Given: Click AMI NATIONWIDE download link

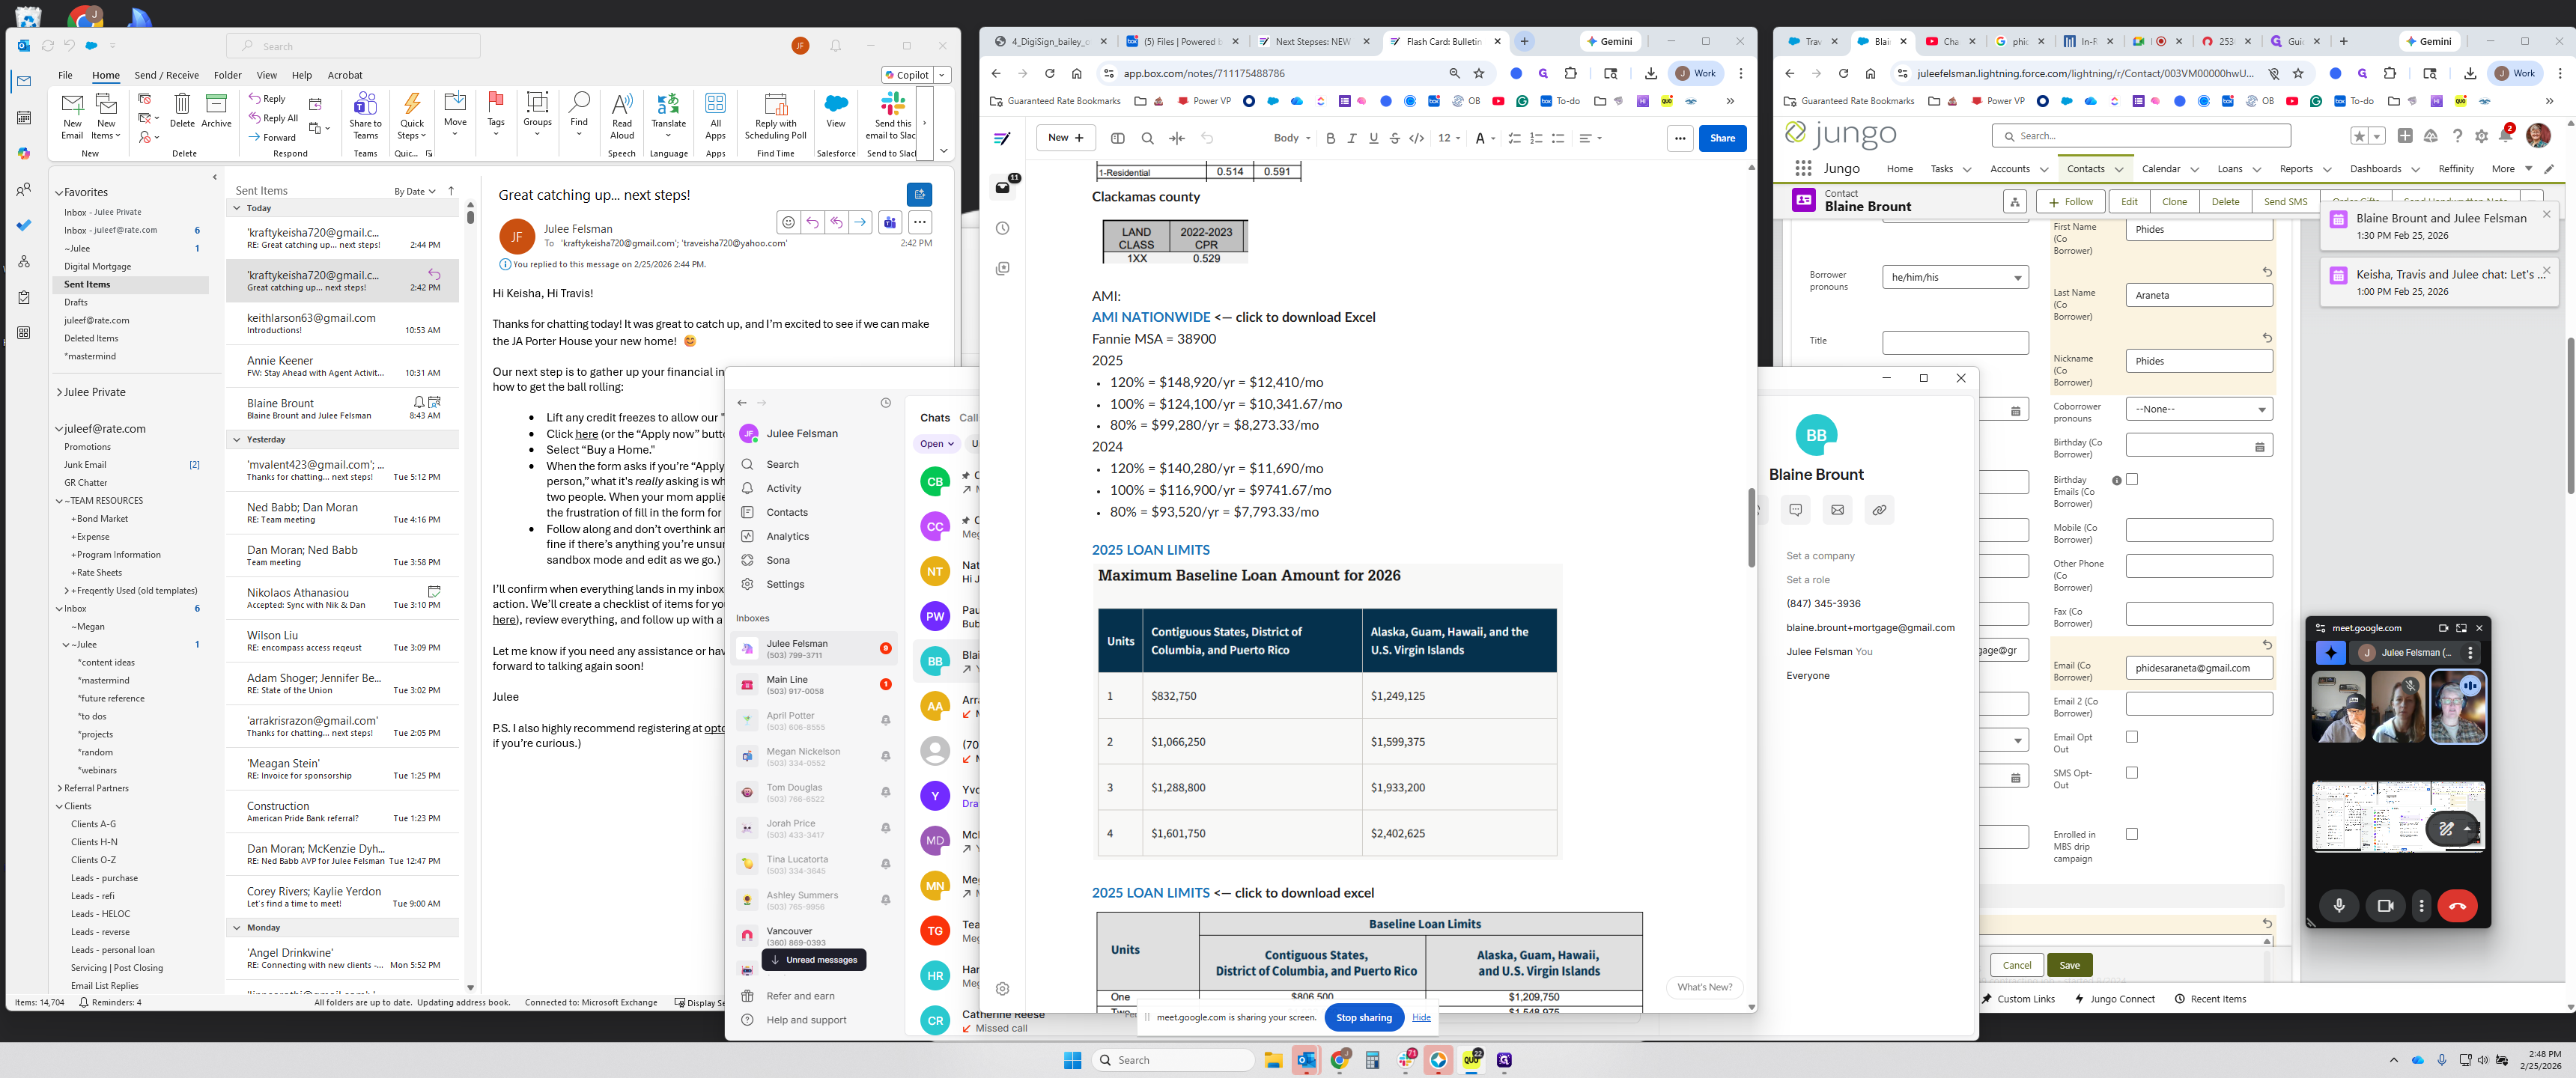Looking at the screenshot, I should pyautogui.click(x=1150, y=317).
